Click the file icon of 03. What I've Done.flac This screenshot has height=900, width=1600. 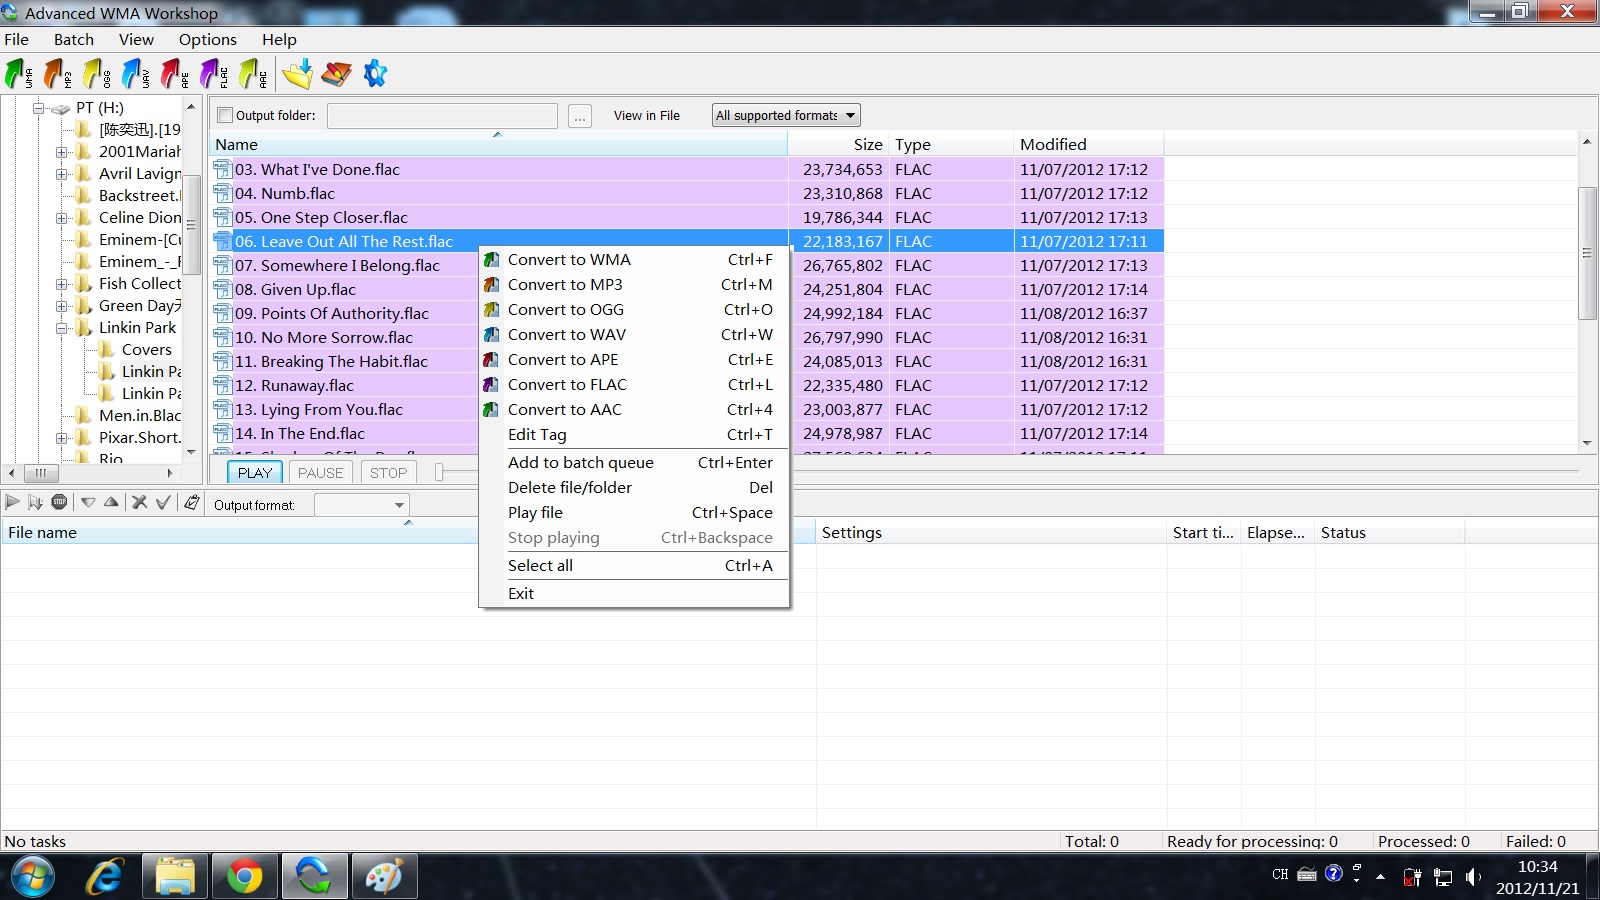point(222,169)
